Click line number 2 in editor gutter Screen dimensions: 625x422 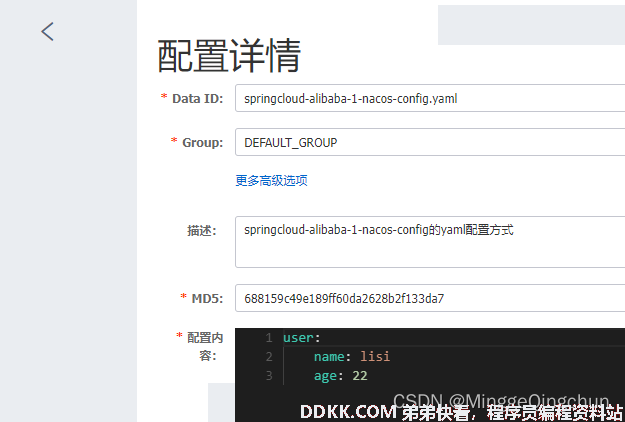[269, 357]
